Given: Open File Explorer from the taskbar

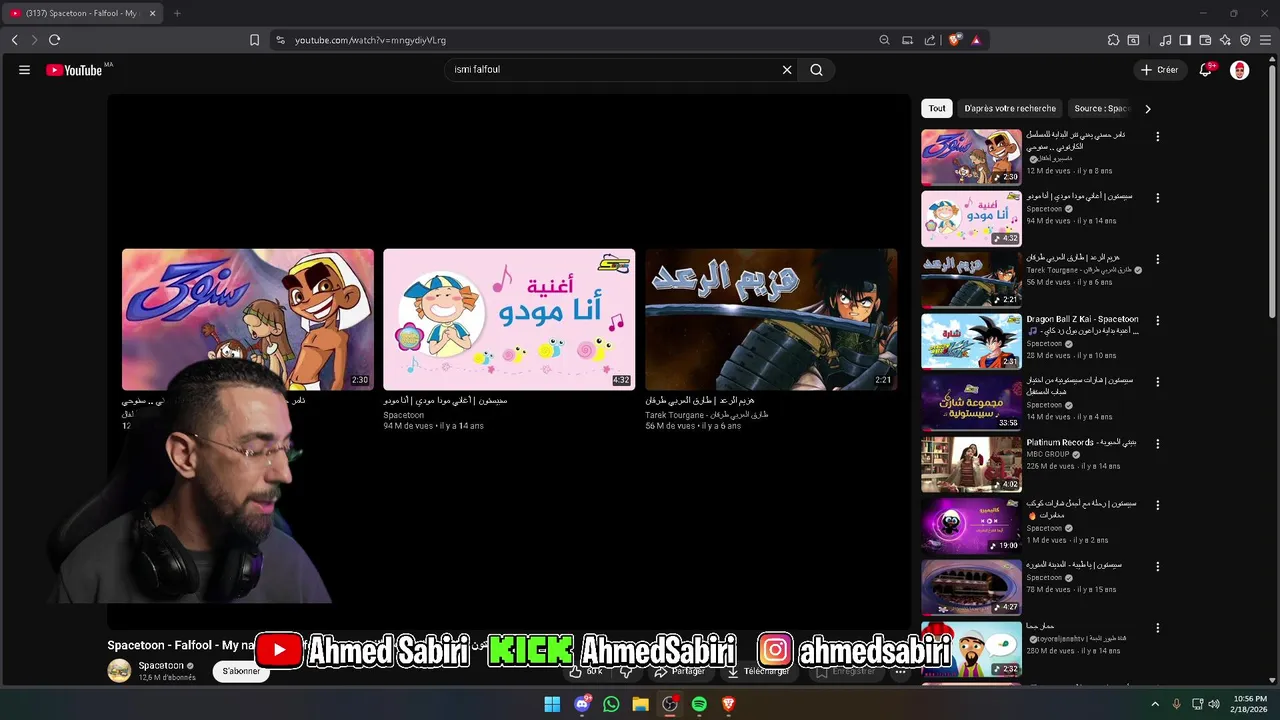Looking at the screenshot, I should click(641, 704).
